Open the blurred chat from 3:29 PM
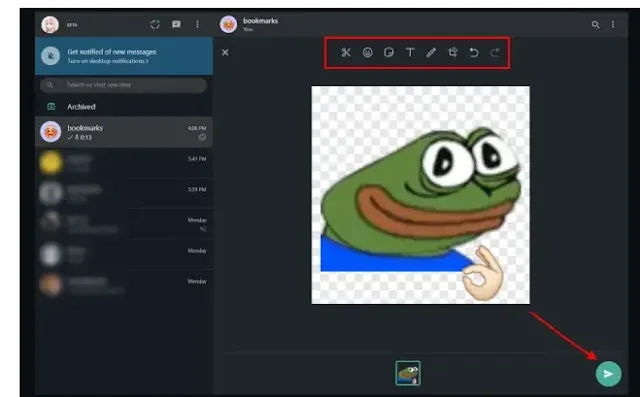The image size is (640, 397). click(123, 193)
